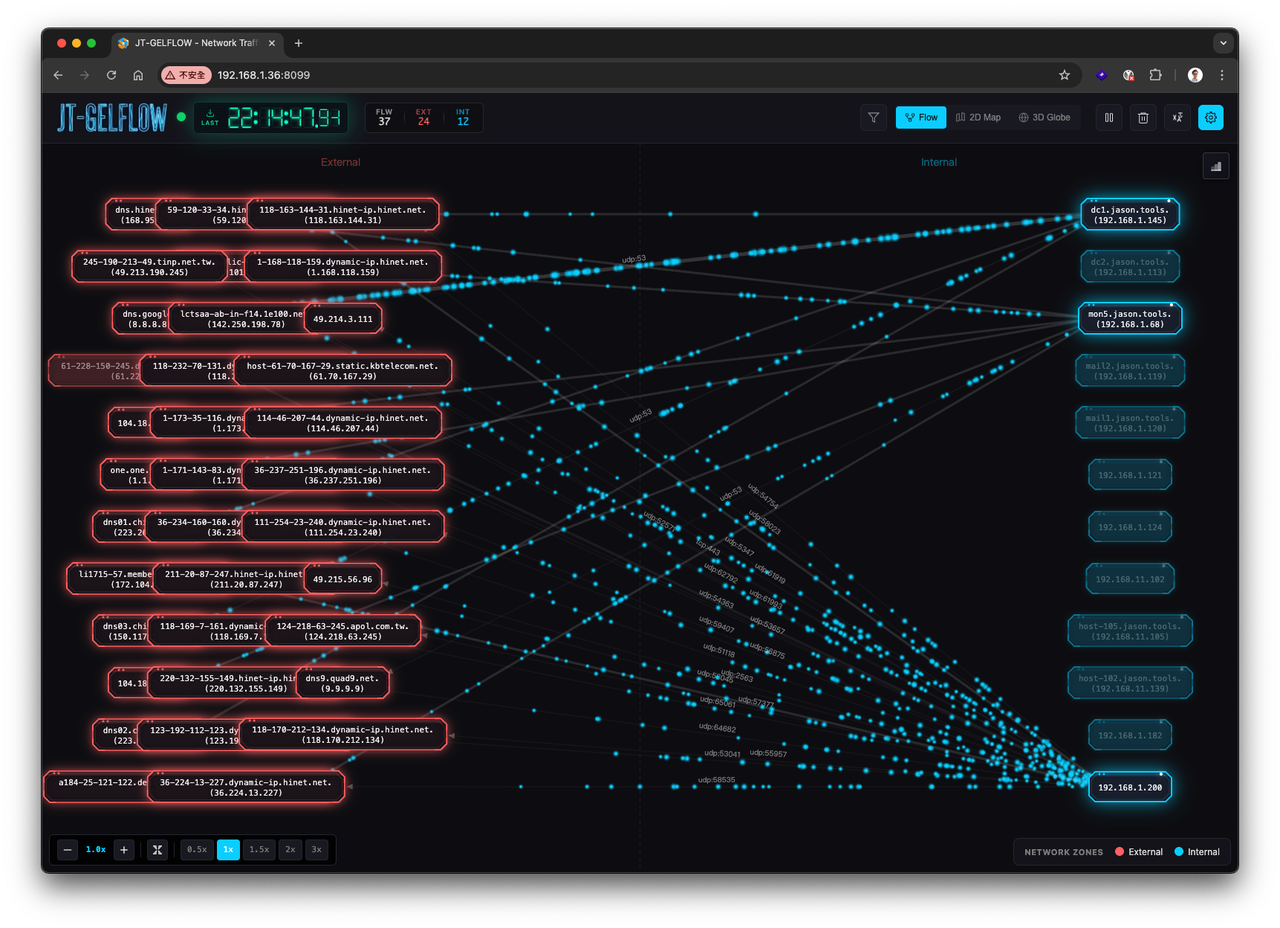
Task: Clear flows with the trash icon
Action: coord(1143,117)
